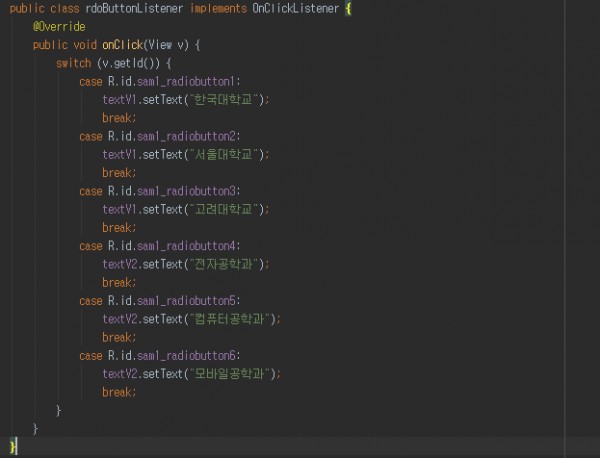Click textV1 on the 서울대학교 line
Viewport: 600px width, 458px height.
pyautogui.click(x=119, y=155)
